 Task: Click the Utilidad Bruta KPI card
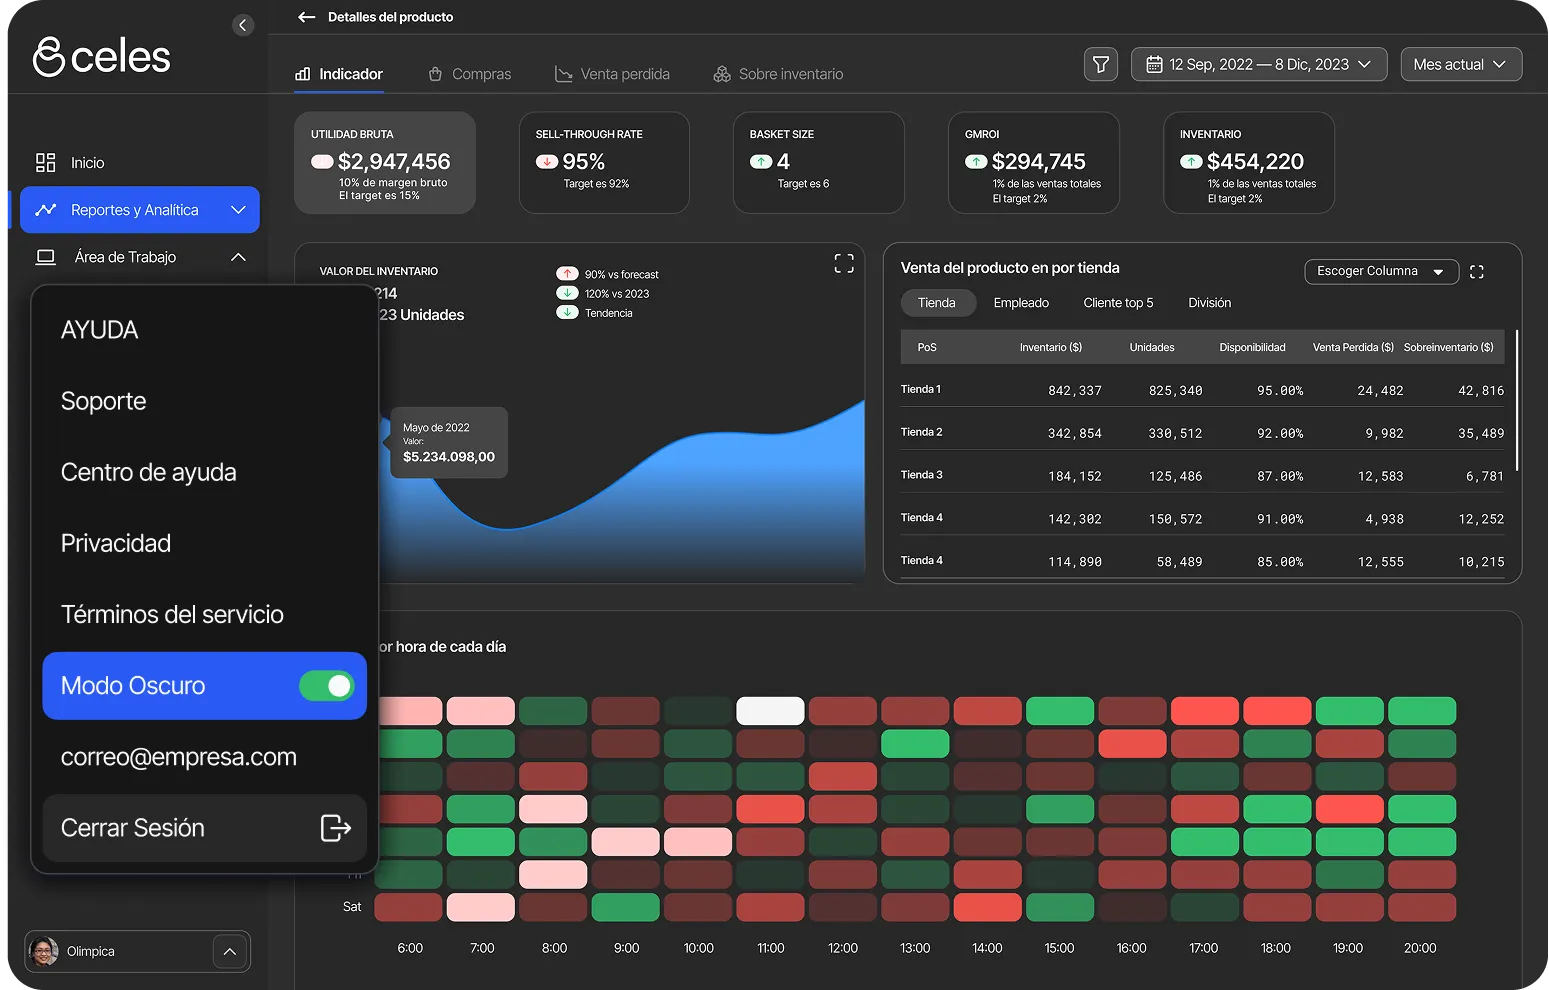click(x=384, y=162)
